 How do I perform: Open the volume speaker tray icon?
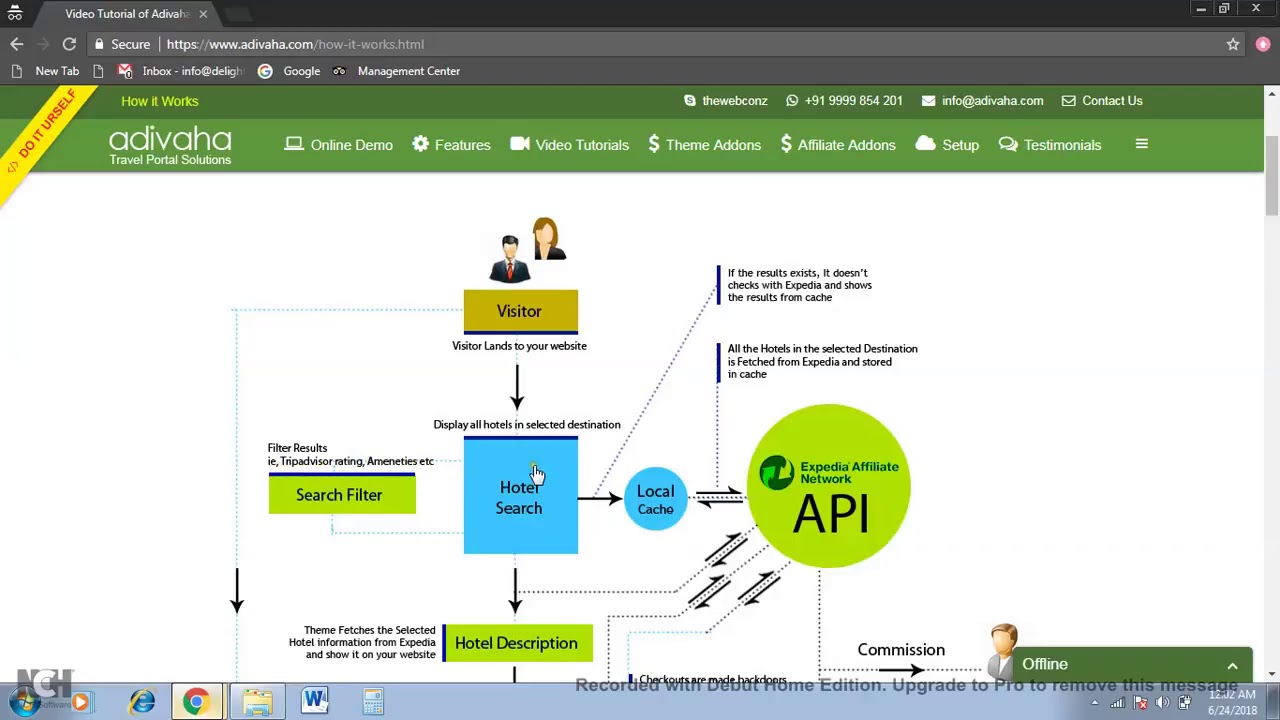pyautogui.click(x=1162, y=702)
